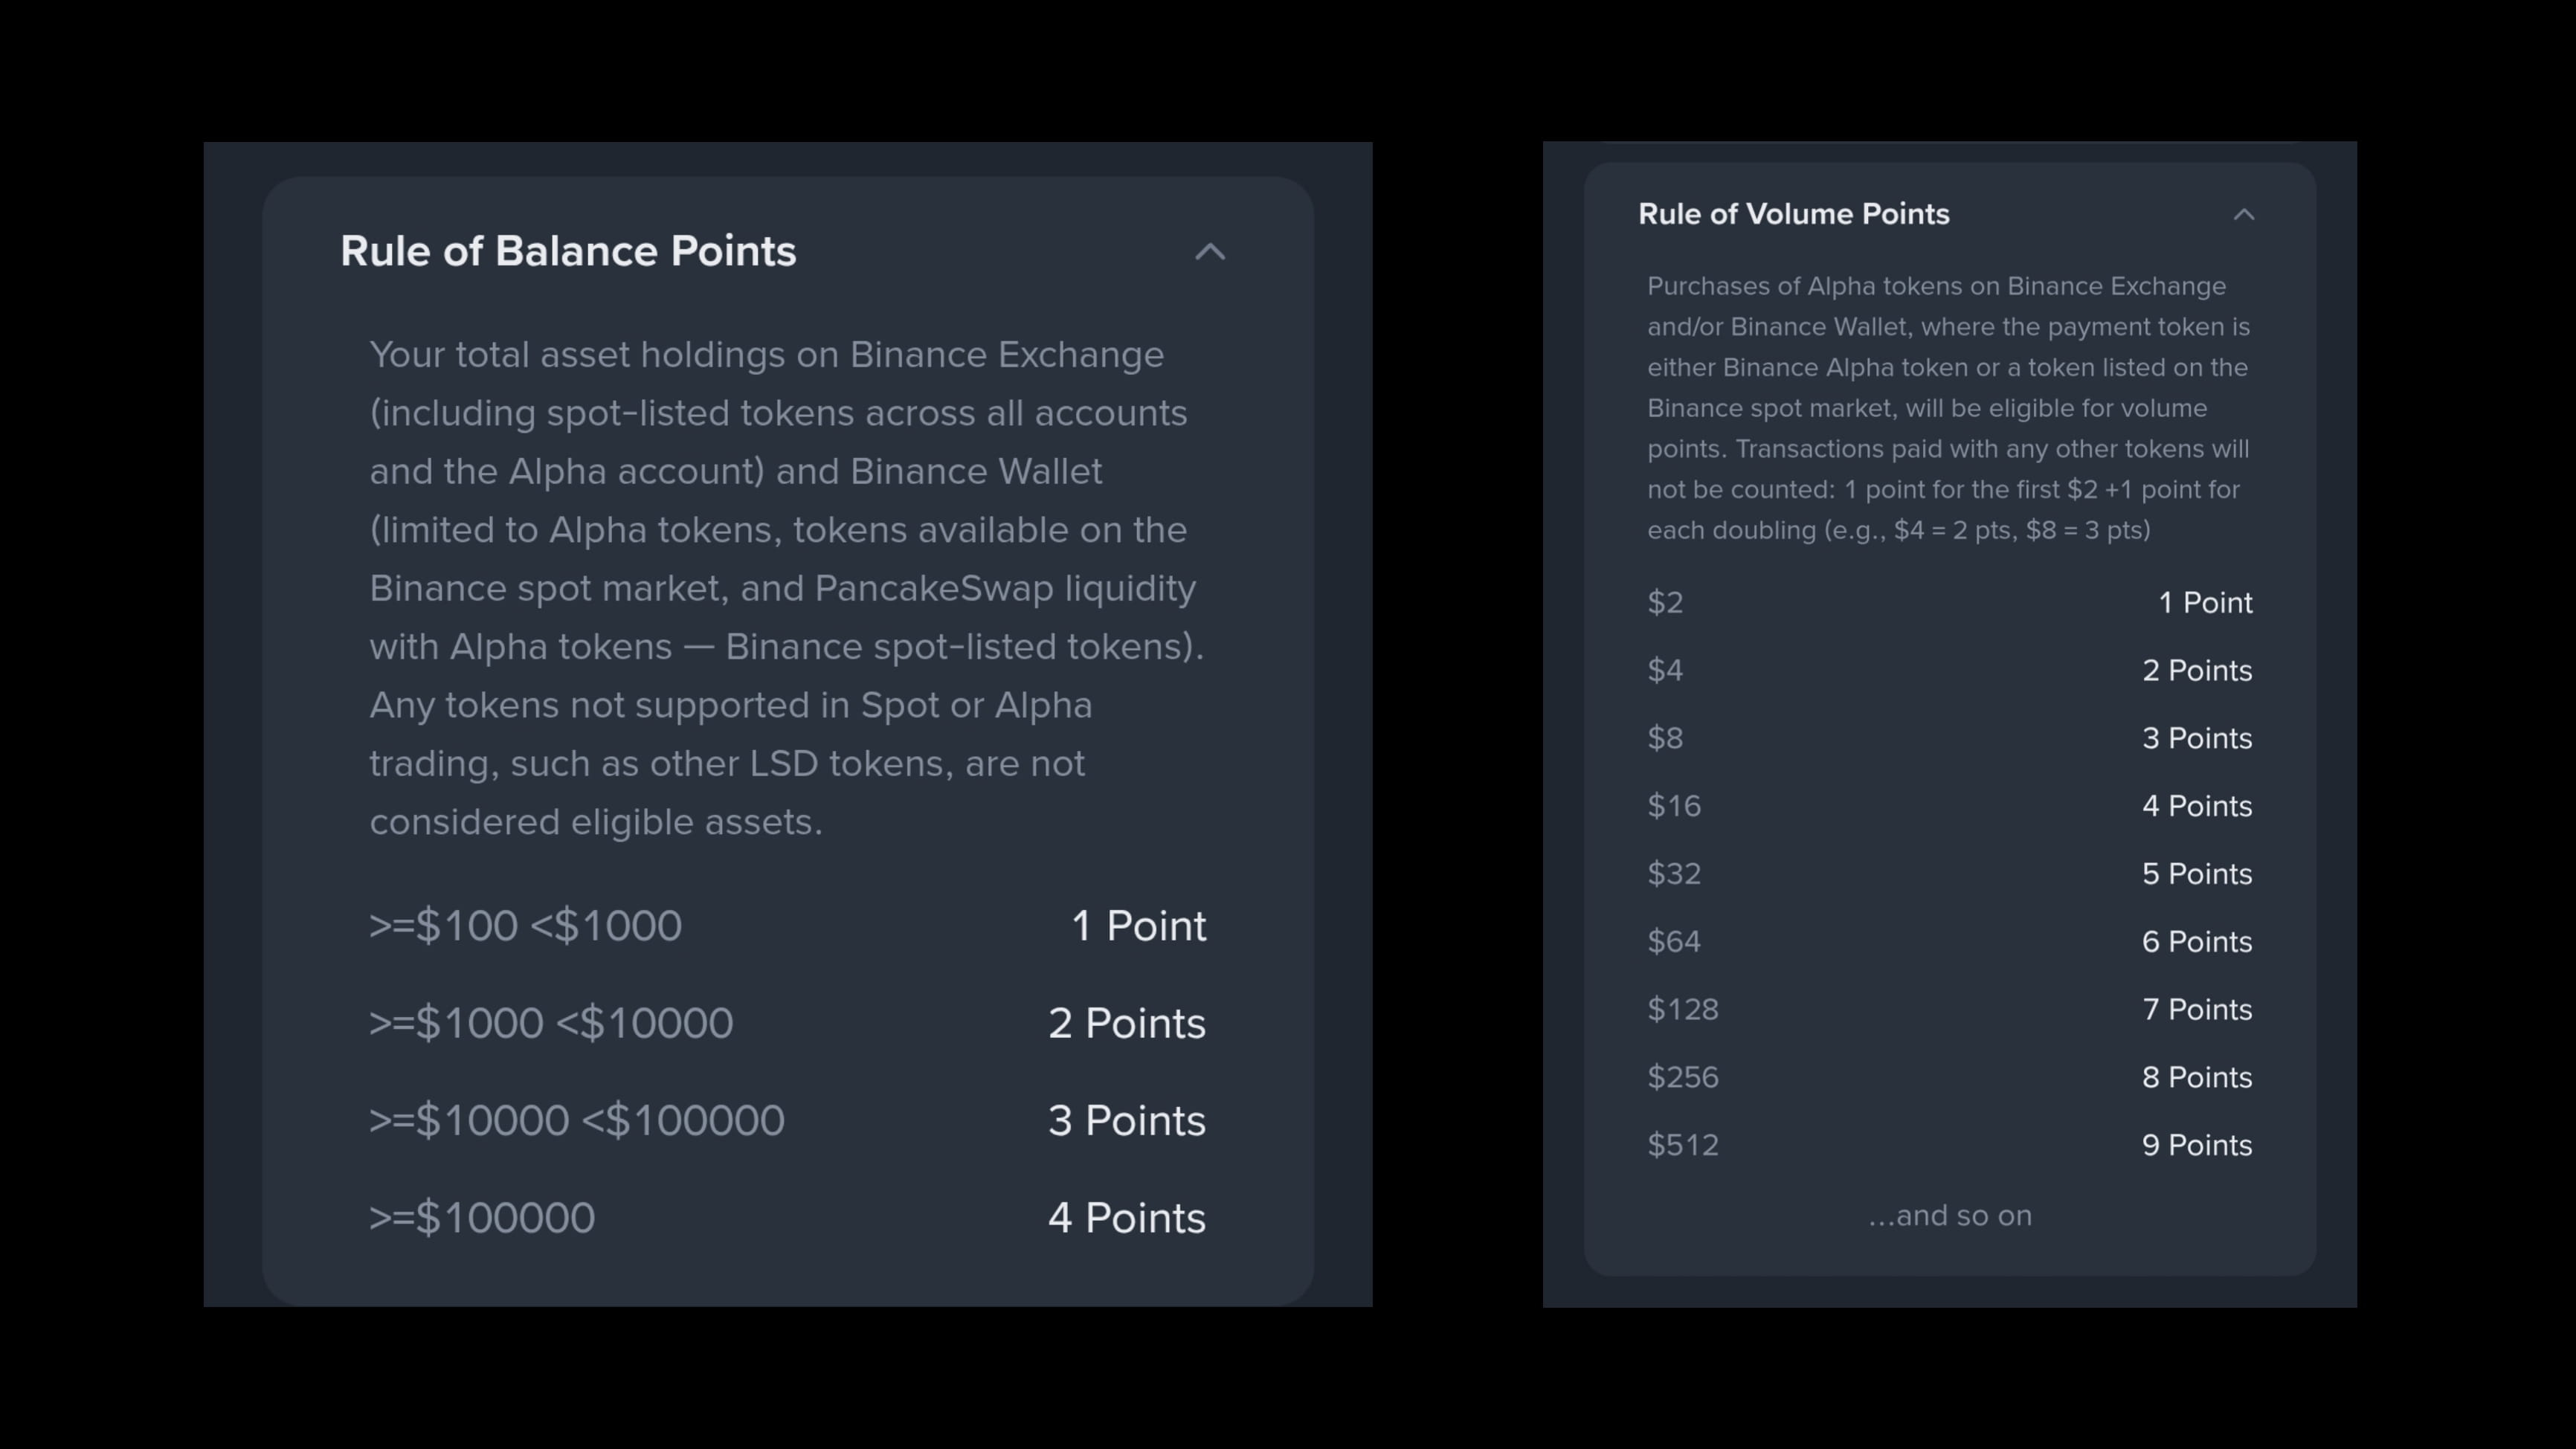Collapse the Rule of Balance Points chevron

[x=1210, y=252]
